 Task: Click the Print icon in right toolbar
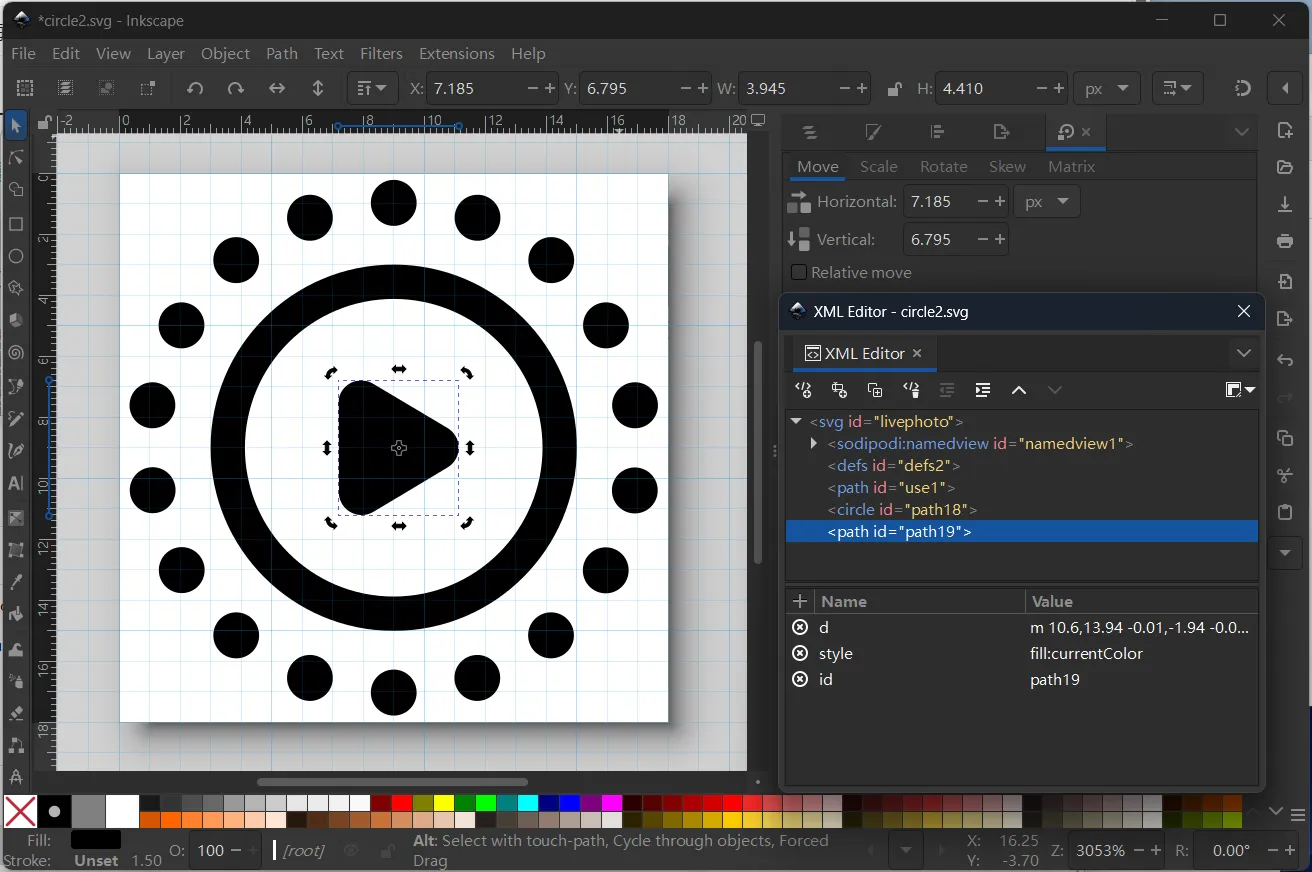pos(1285,241)
